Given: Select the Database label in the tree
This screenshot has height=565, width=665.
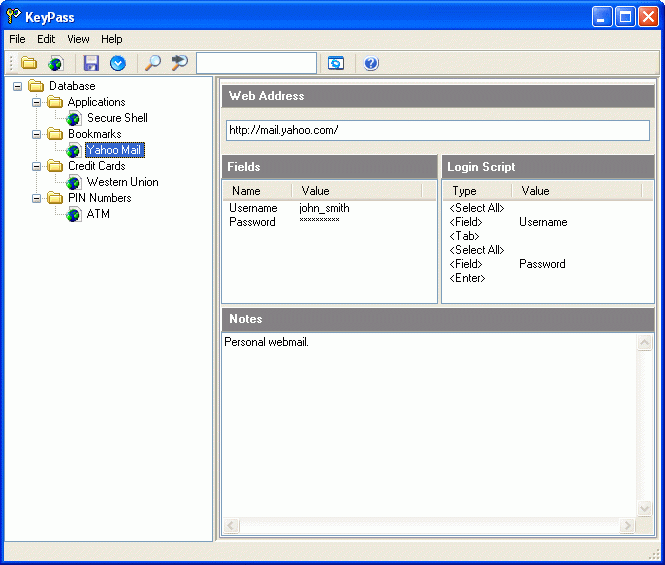Looking at the screenshot, I should coord(72,86).
